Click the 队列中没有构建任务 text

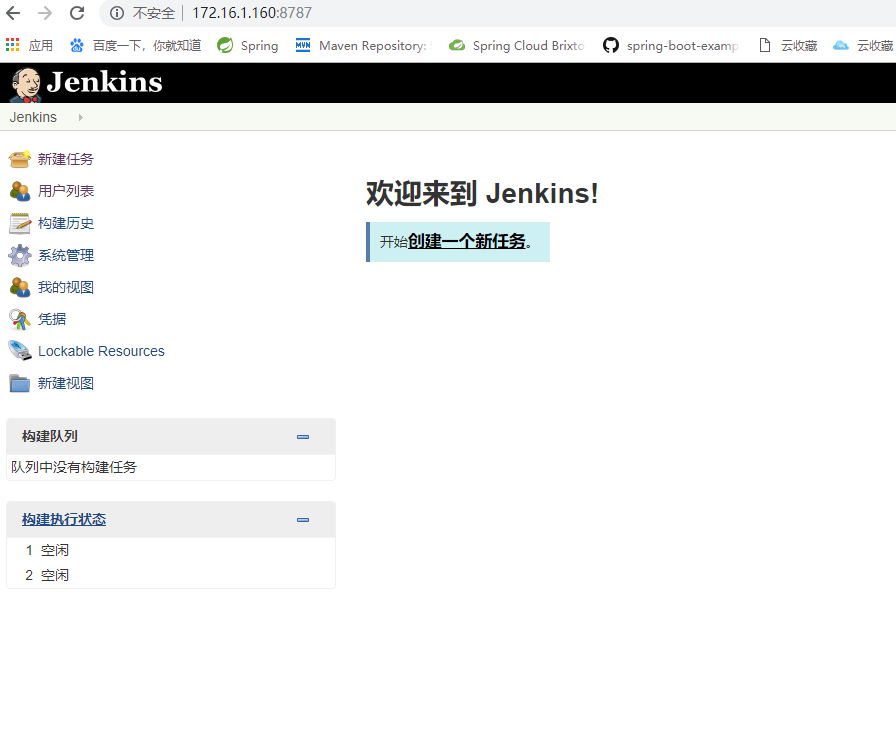74,467
